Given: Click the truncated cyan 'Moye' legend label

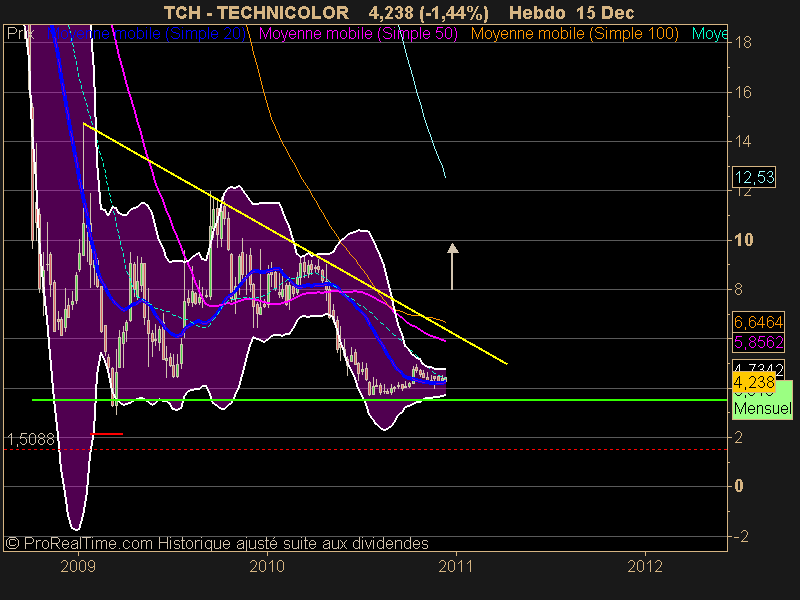Looking at the screenshot, I should click(709, 34).
